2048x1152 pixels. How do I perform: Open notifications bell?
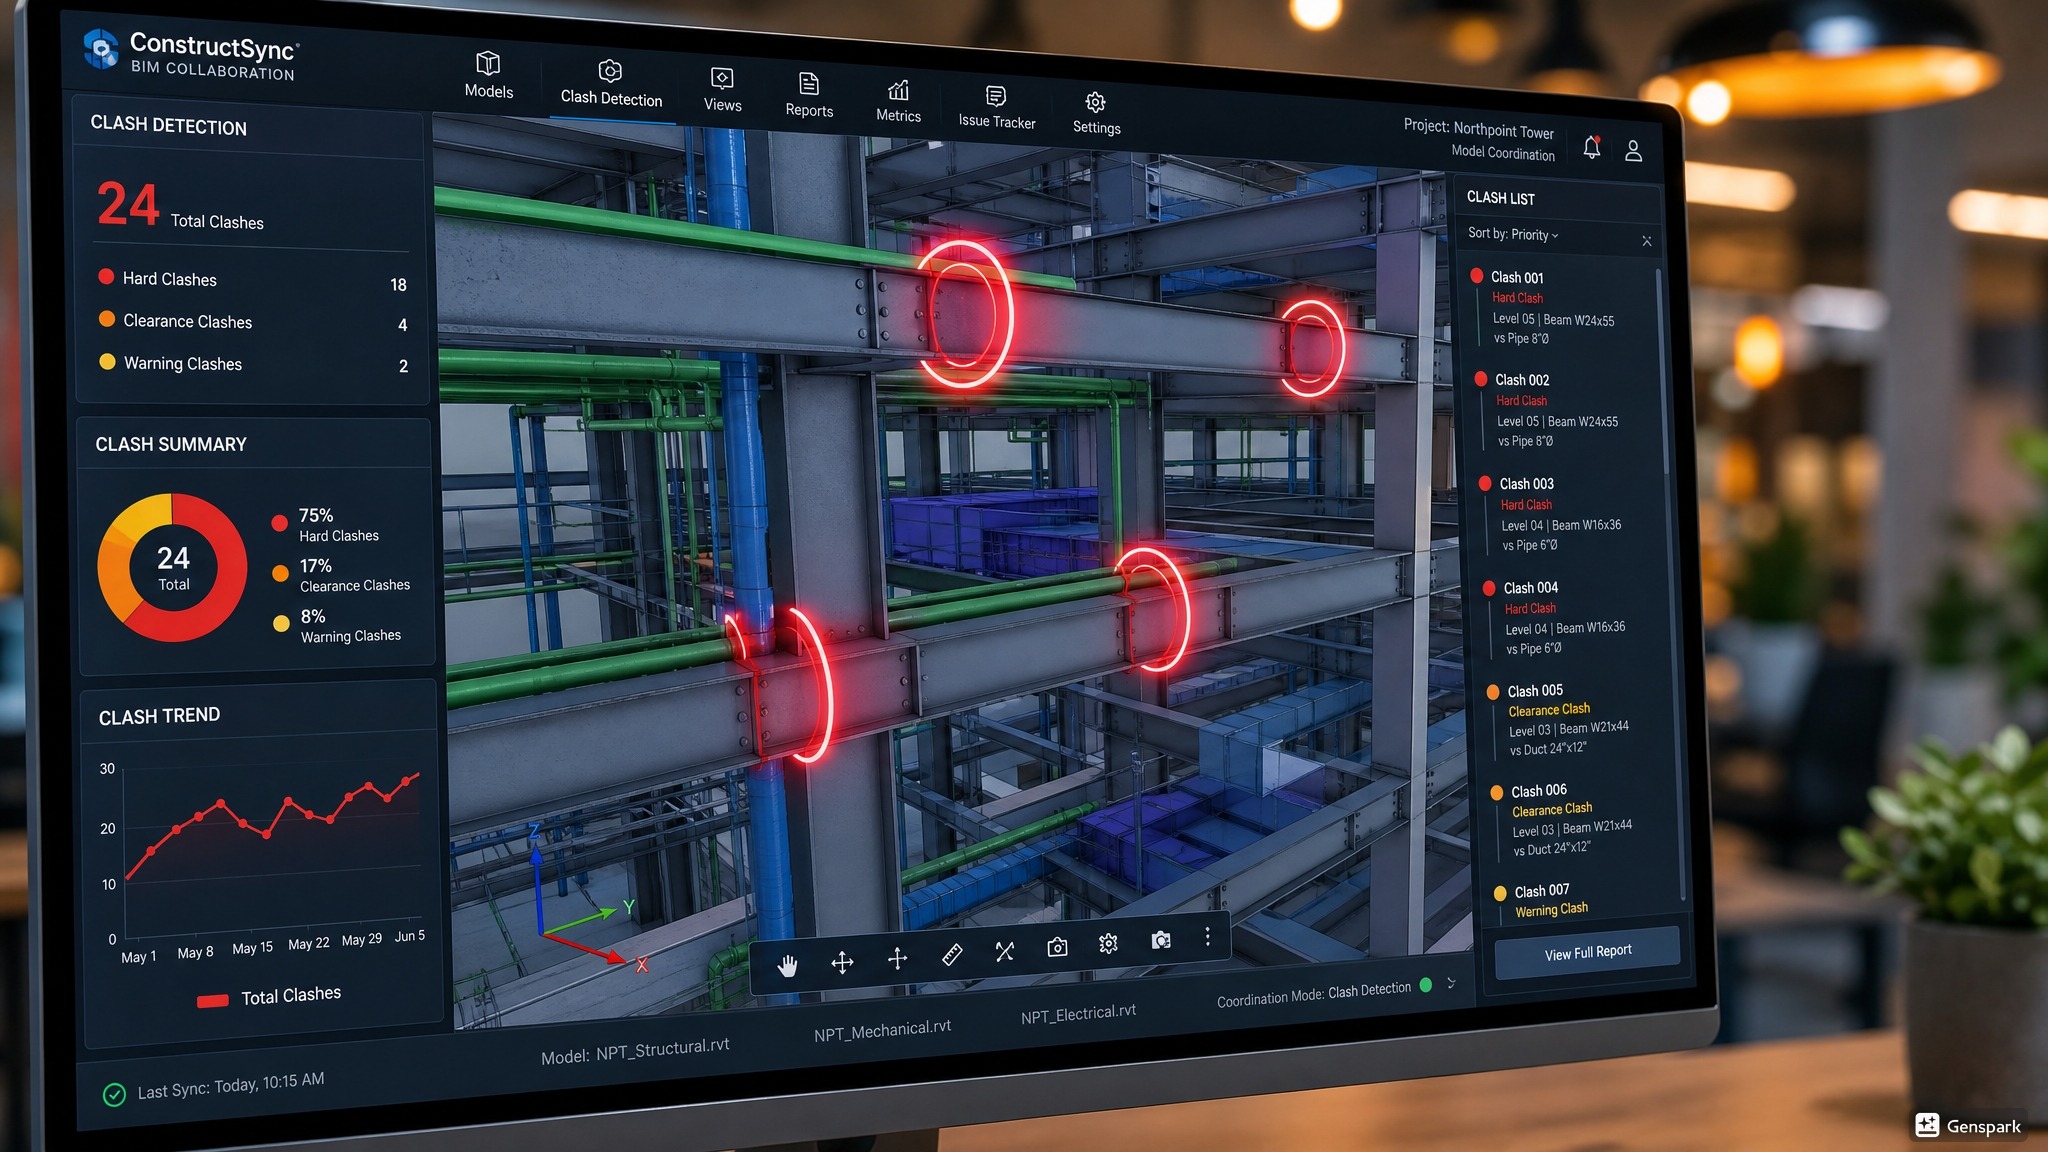click(1592, 147)
